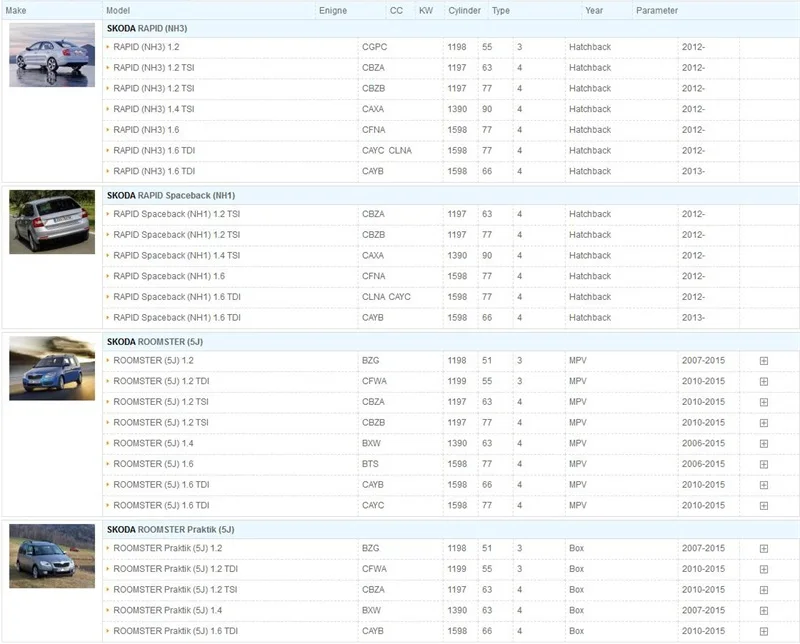Click the SKODA RAPID Spaceback (NH1) group heading
Viewport: 800px width, 644px height.
(x=171, y=195)
